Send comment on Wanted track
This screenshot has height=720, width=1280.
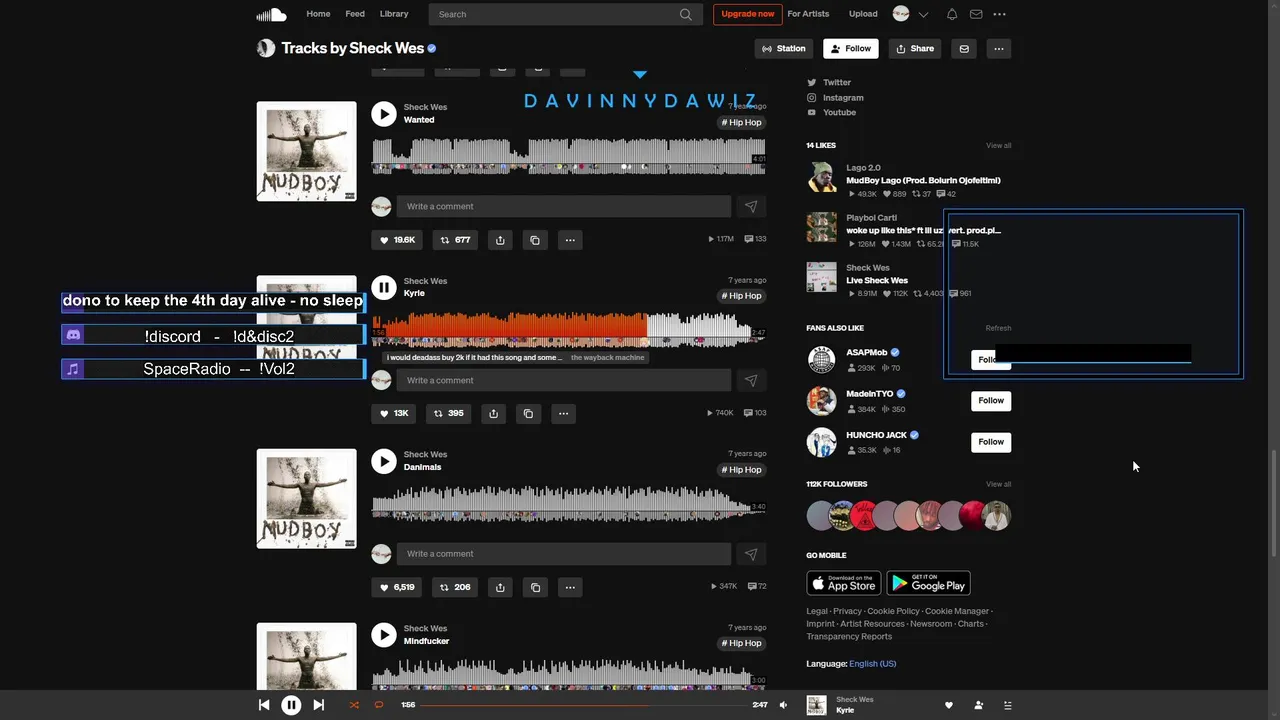pyautogui.click(x=751, y=206)
